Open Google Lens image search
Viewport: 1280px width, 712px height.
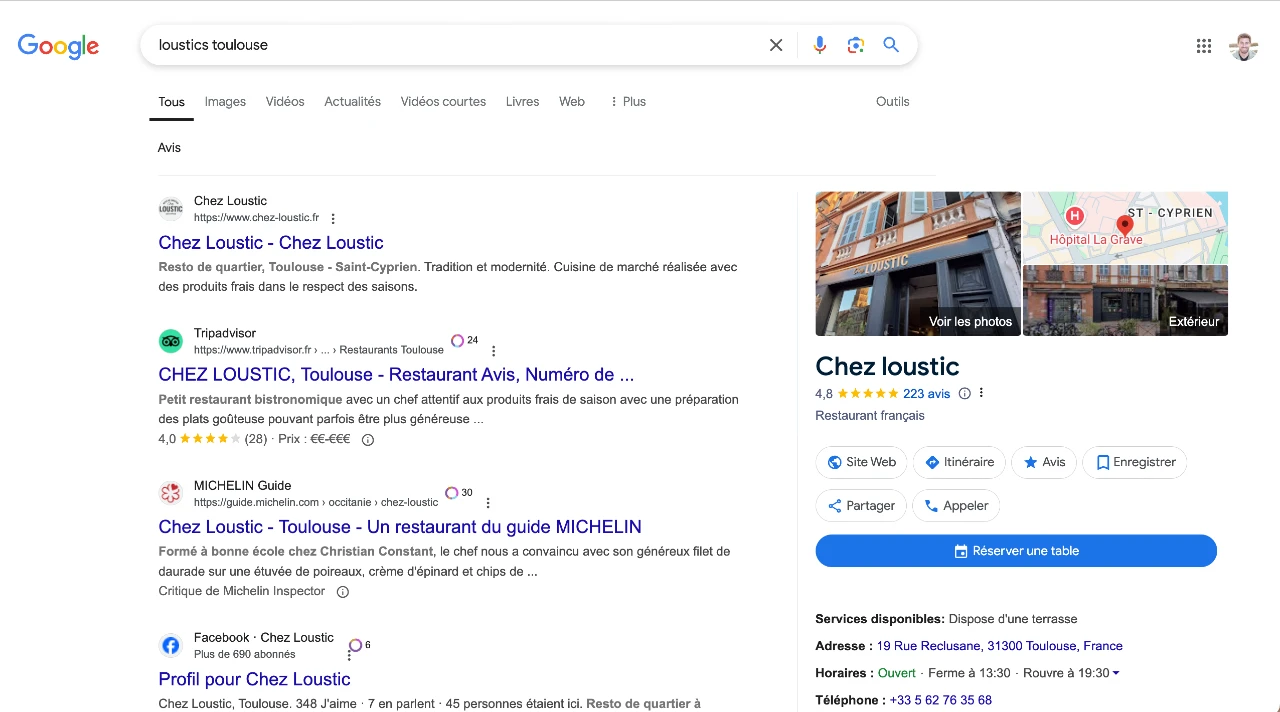point(855,45)
